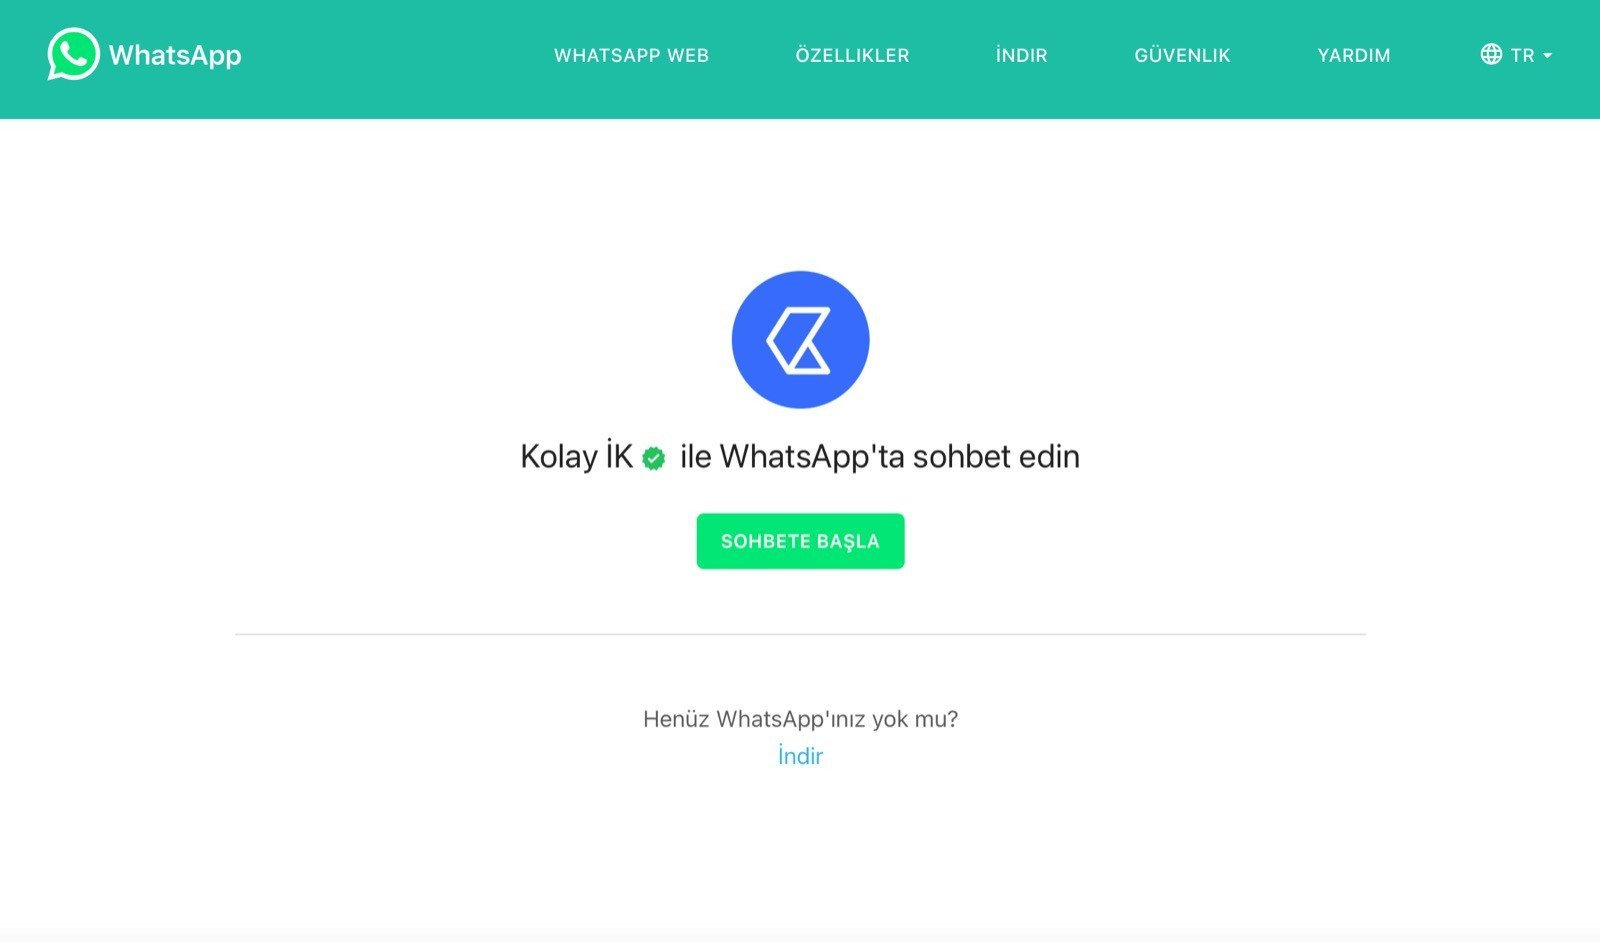Image resolution: width=1600 pixels, height=942 pixels.
Task: Select İNDİR in the top navigation
Action: pyautogui.click(x=1021, y=56)
